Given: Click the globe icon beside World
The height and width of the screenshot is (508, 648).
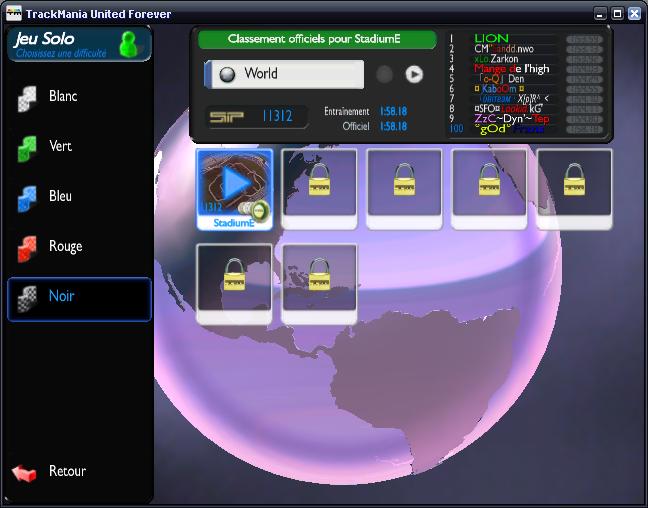Looking at the screenshot, I should pos(227,74).
